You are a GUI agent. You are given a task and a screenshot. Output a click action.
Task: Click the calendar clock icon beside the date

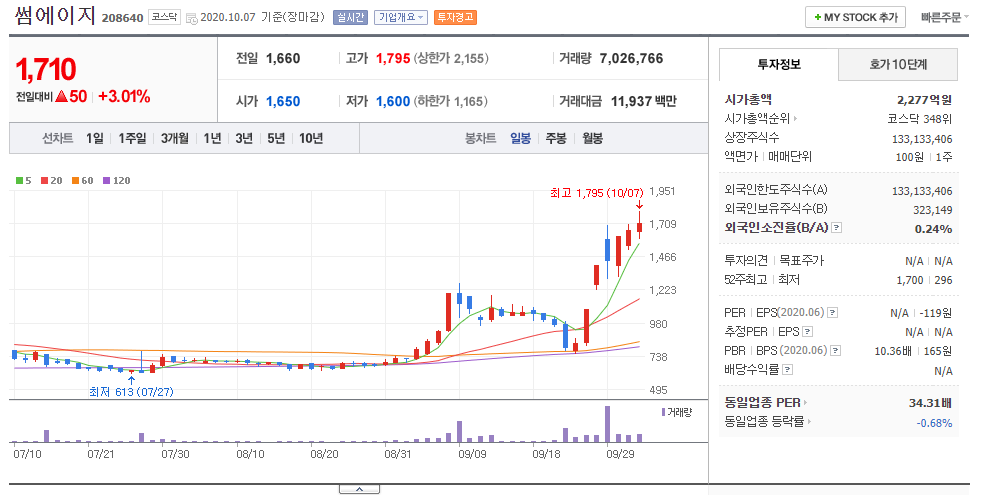(192, 18)
